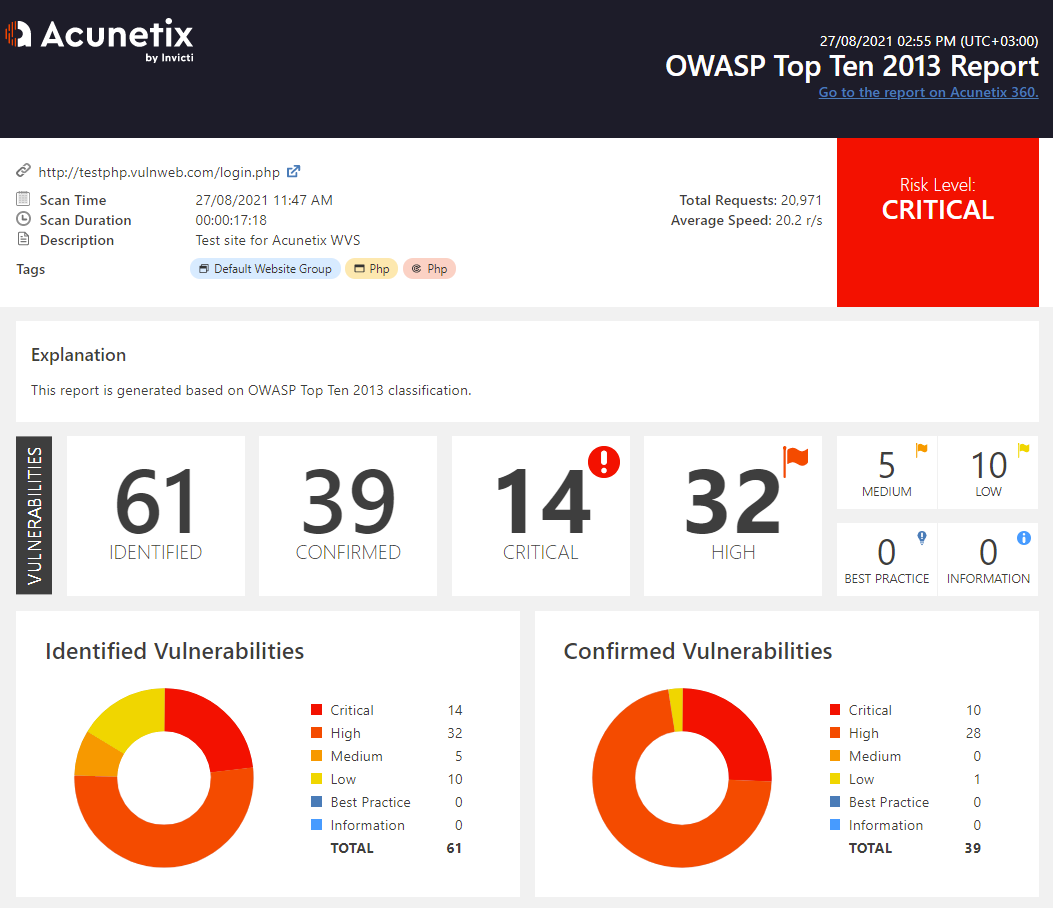1053x908 pixels.
Task: Click the 0 Best Practice card
Action: (886, 559)
